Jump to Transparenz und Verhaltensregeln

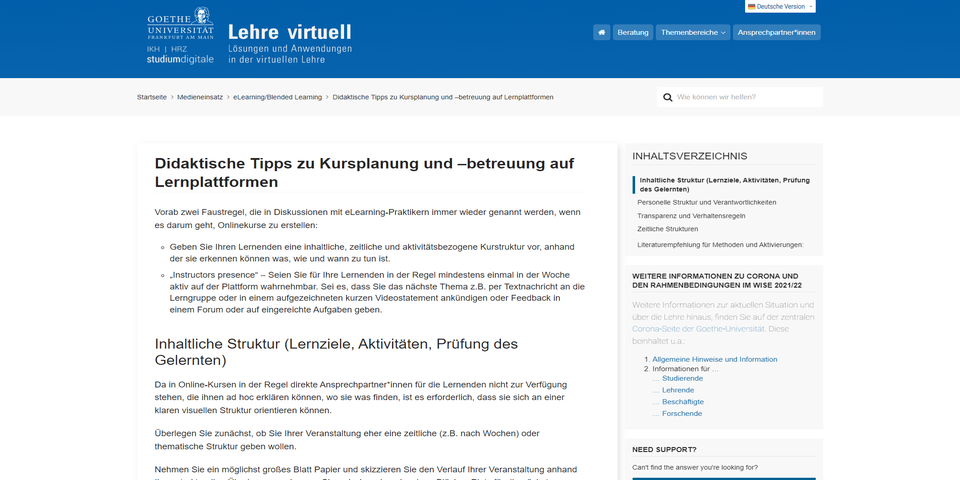point(691,216)
